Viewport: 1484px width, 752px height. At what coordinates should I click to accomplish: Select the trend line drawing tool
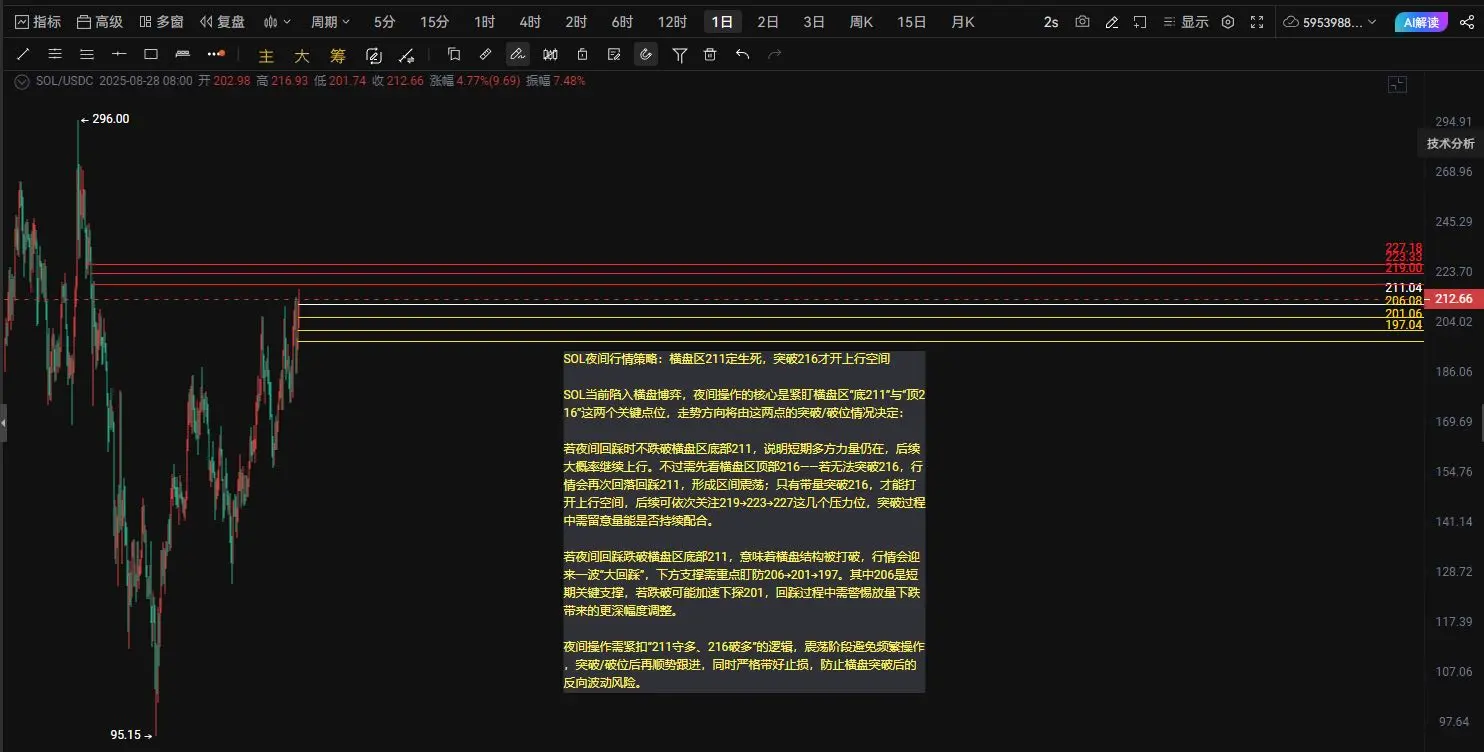coord(23,55)
